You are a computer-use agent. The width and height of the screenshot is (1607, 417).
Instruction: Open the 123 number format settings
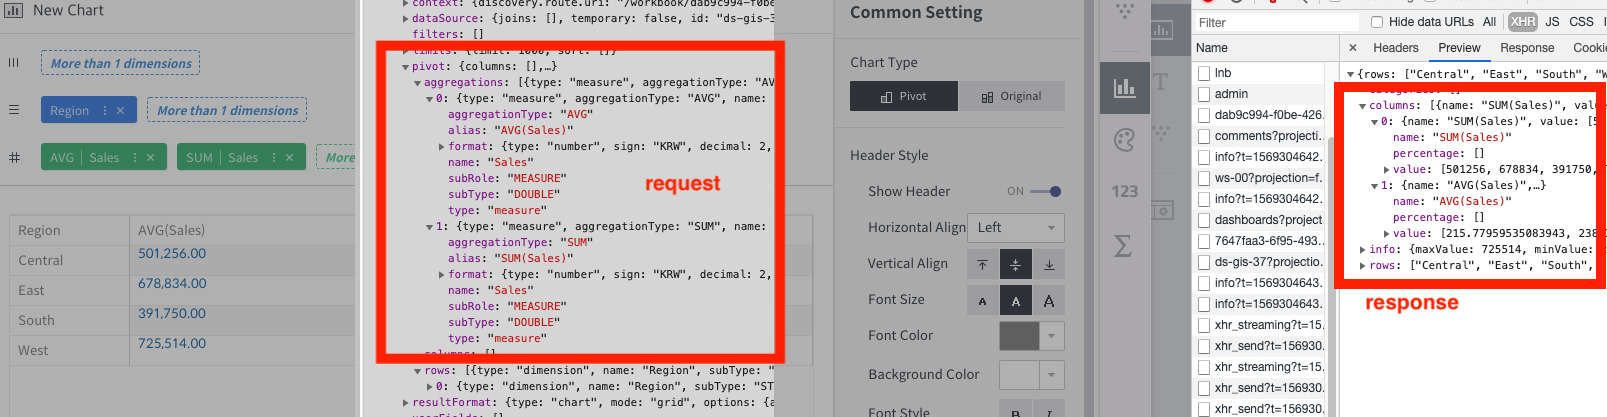1125,191
